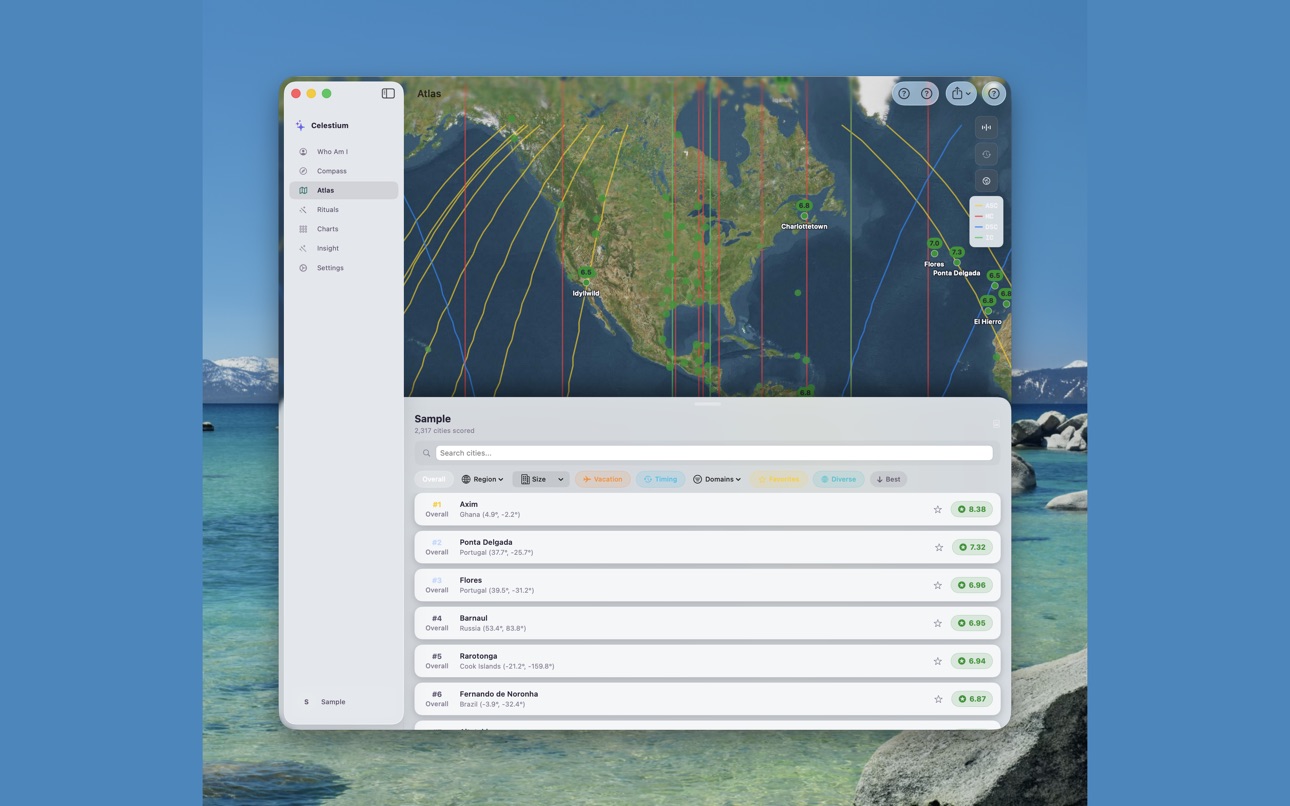Click the IC line in the legend
1290x806 pixels.
(986, 238)
